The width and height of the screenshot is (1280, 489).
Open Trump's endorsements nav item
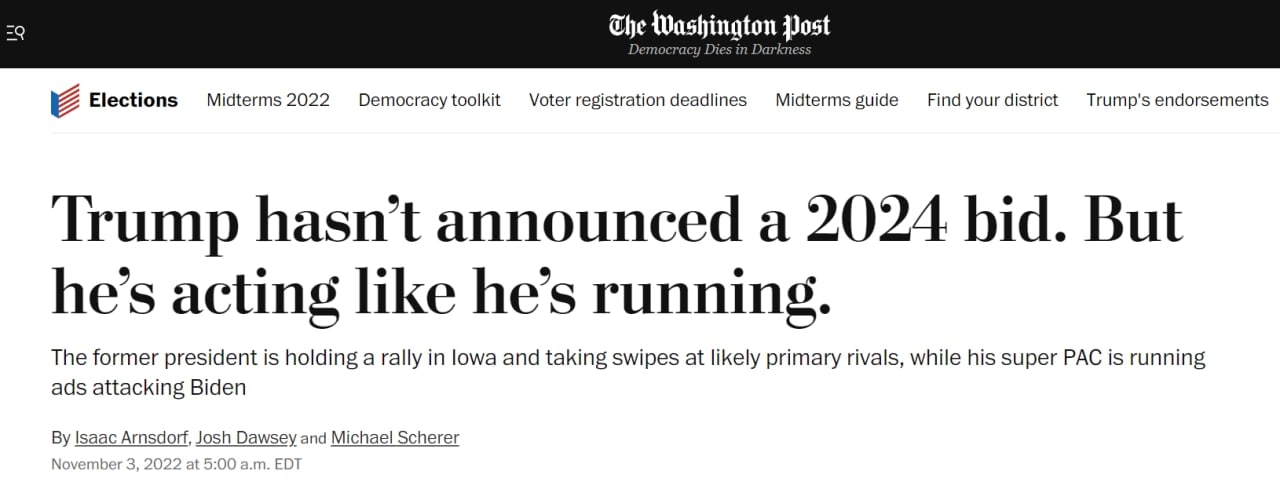pos(1177,100)
